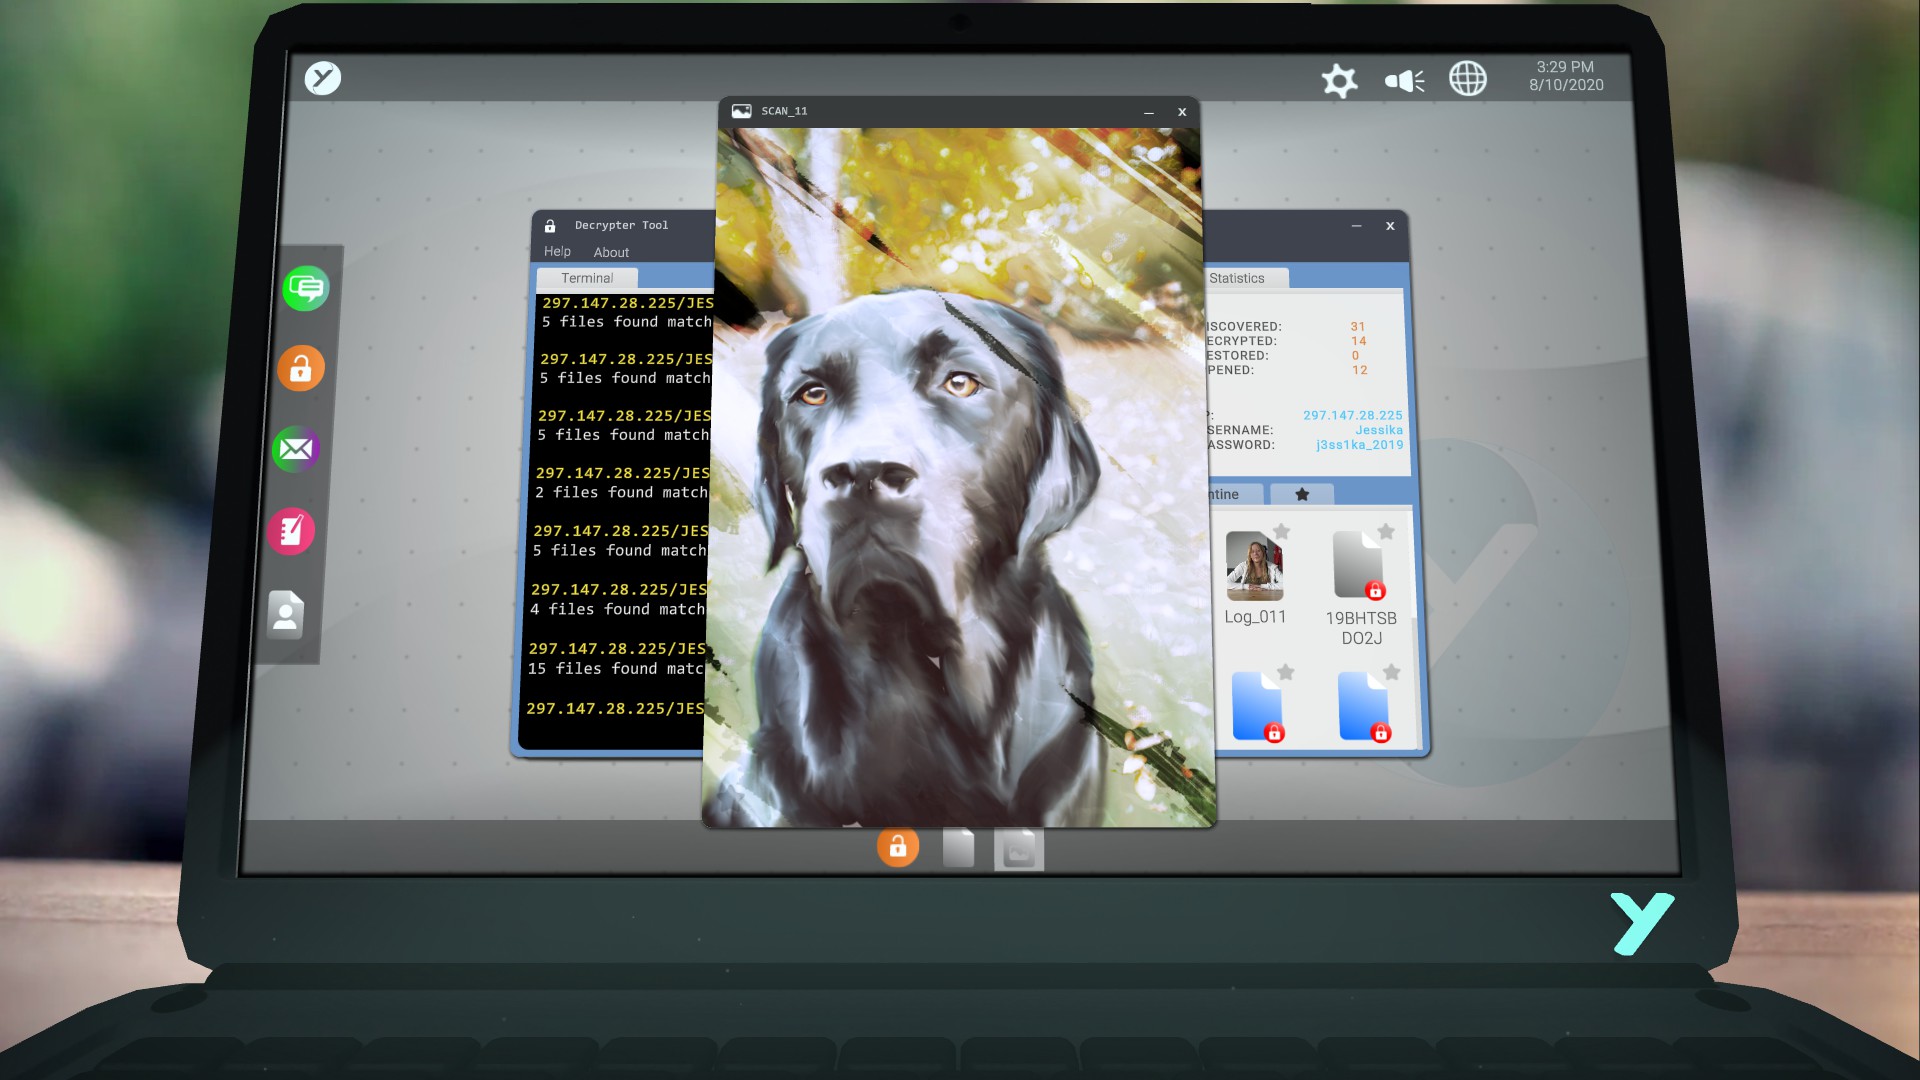Viewport: 1920px width, 1080px height.
Task: Open the Help menu in Decrypter Tool
Action: tap(557, 251)
